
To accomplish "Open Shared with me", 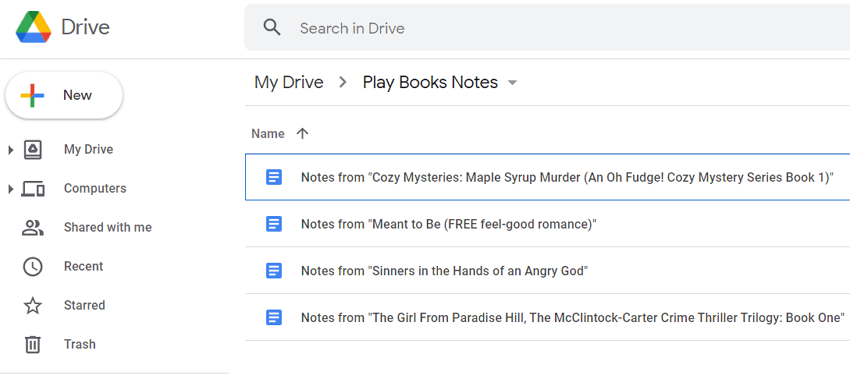I will point(108,227).
